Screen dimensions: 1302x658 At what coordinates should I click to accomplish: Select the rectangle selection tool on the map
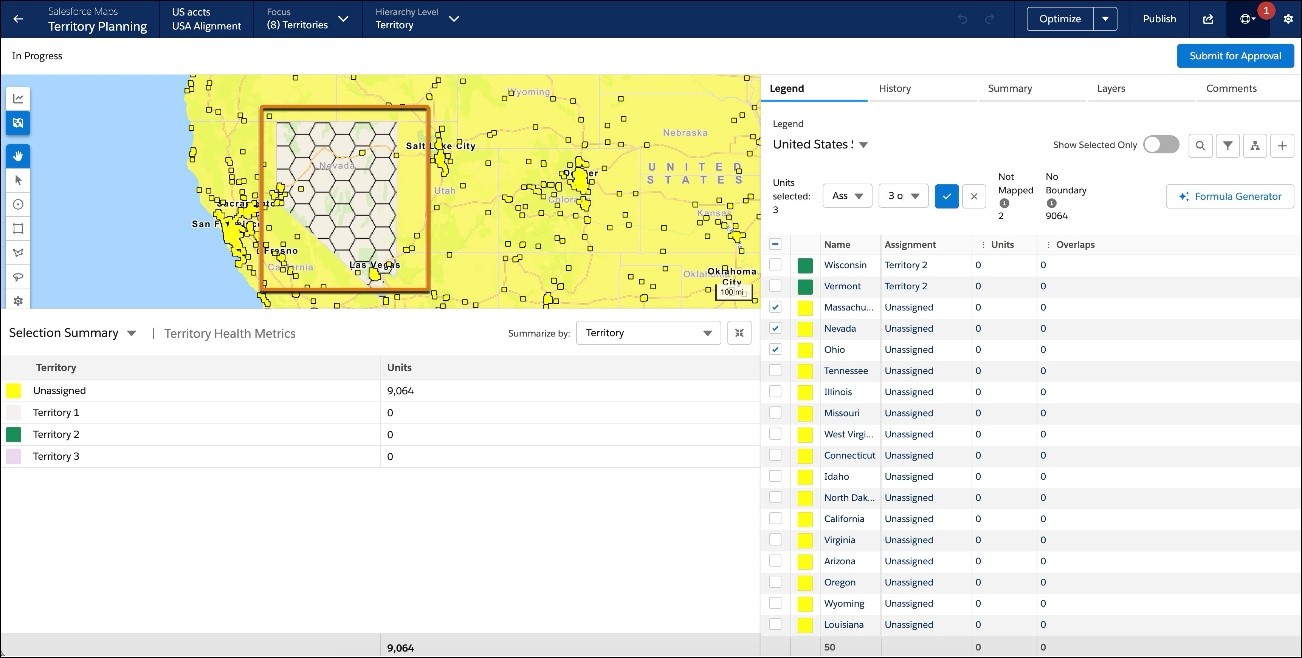pos(18,228)
